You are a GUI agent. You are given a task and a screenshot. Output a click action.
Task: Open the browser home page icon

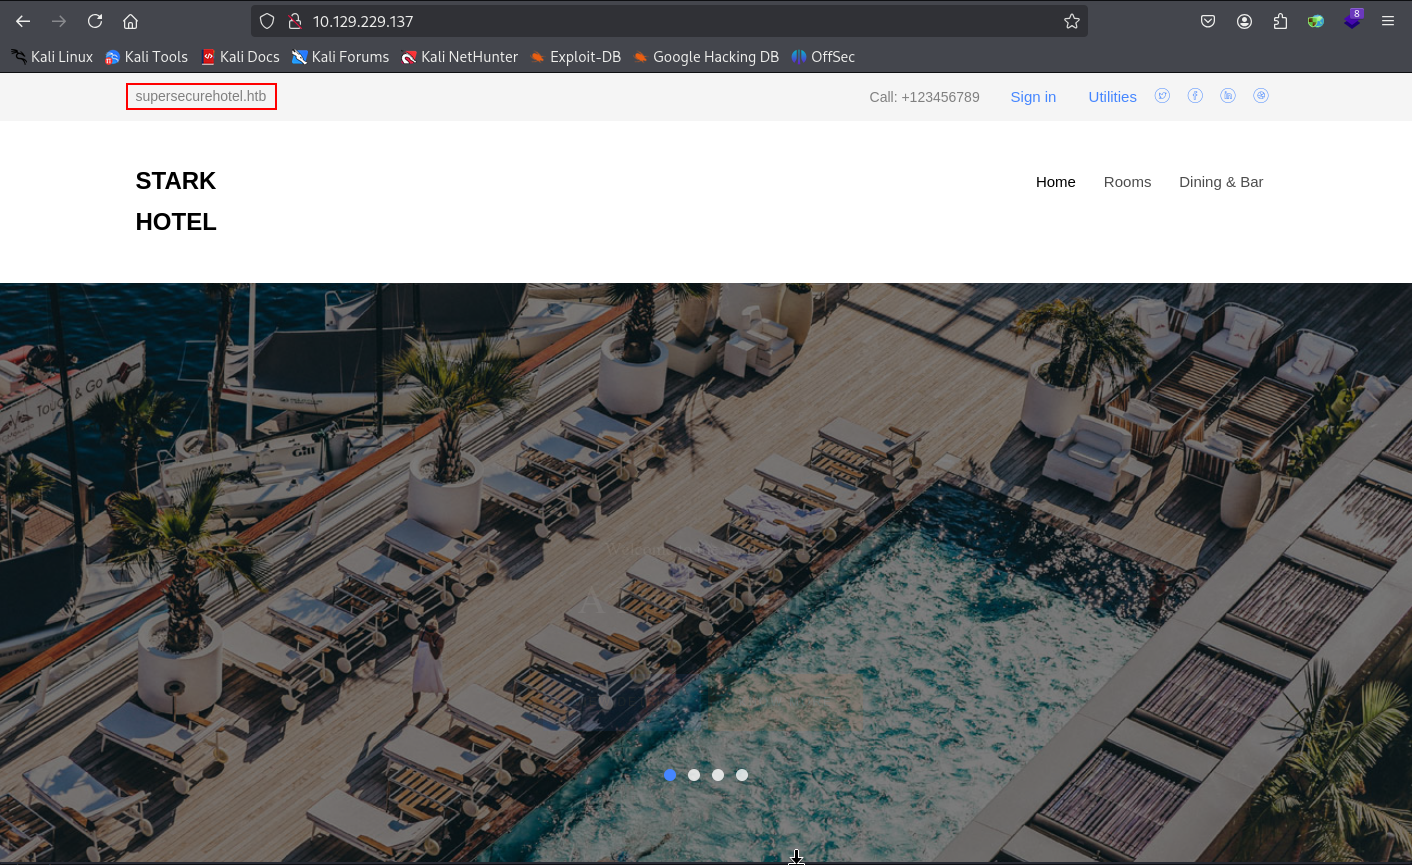[x=130, y=21]
